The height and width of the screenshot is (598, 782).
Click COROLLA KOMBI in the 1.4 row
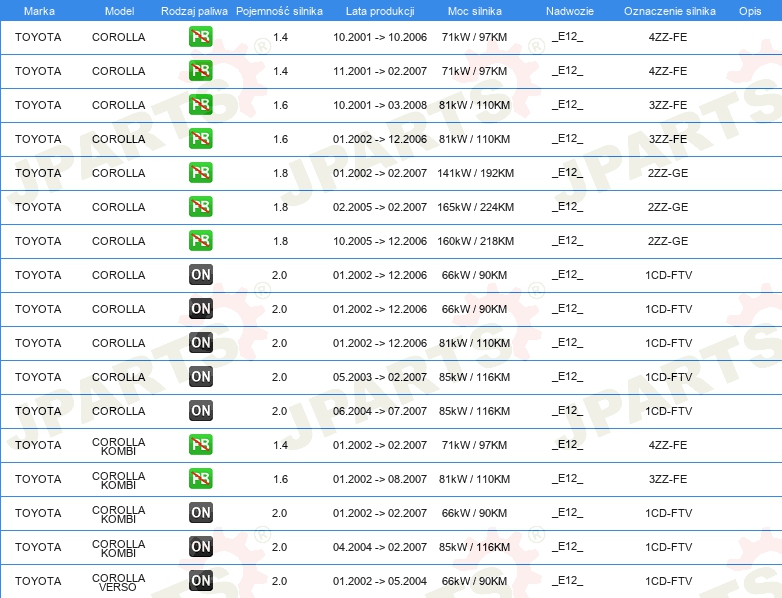click(x=119, y=446)
